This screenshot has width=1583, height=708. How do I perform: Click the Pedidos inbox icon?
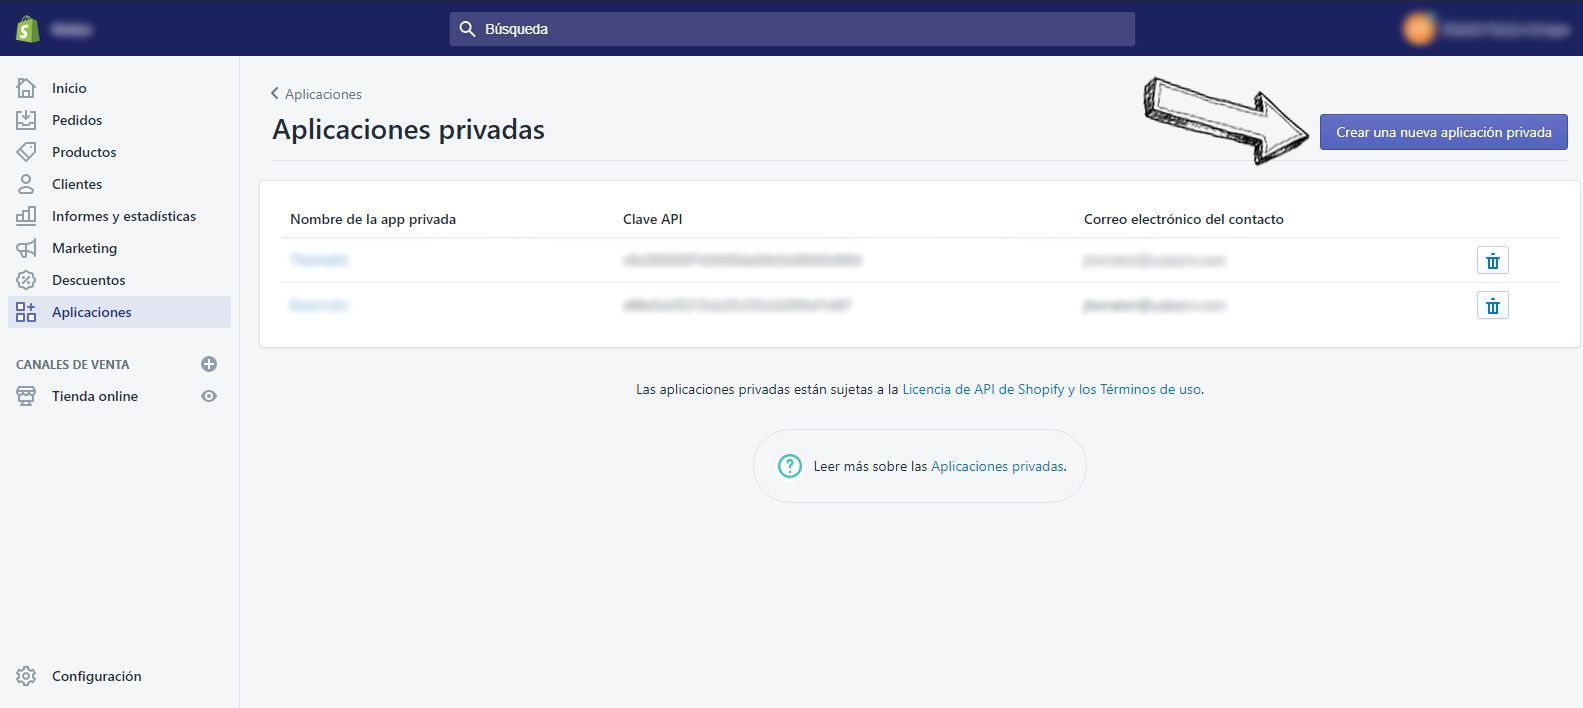coord(26,120)
